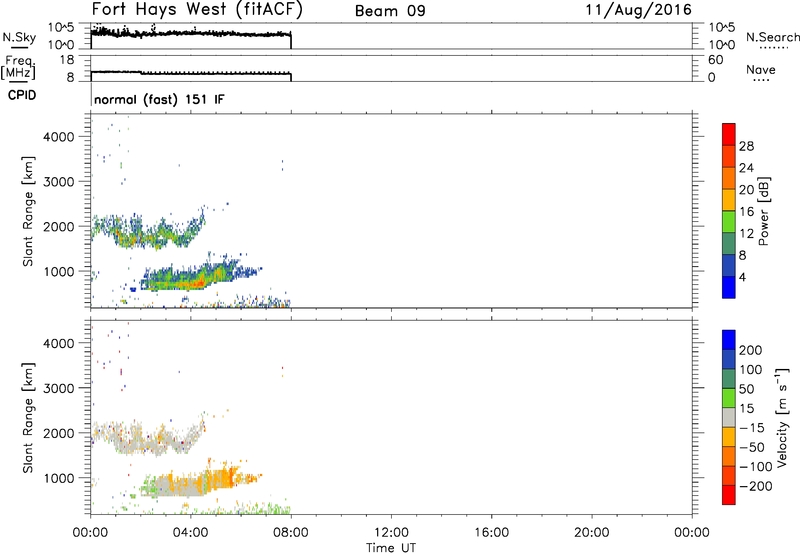
Task: Click the "Power [dB]" color bar title
Action: (x=763, y=211)
